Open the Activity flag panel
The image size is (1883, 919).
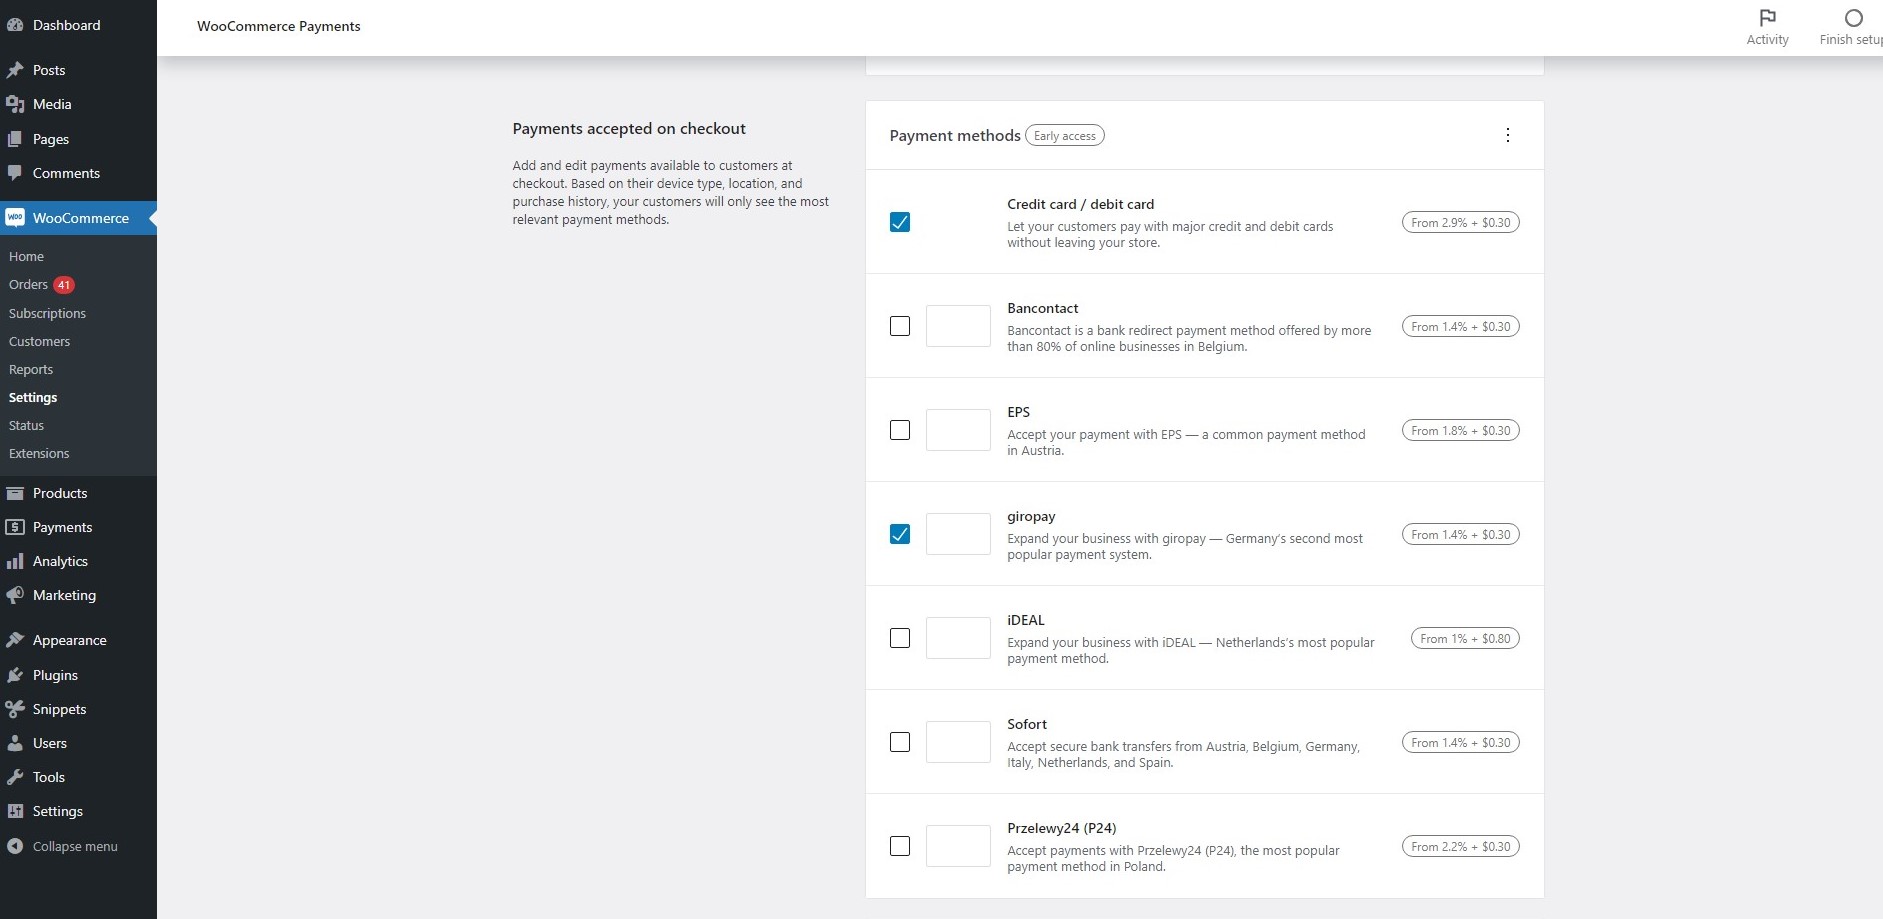pyautogui.click(x=1767, y=27)
